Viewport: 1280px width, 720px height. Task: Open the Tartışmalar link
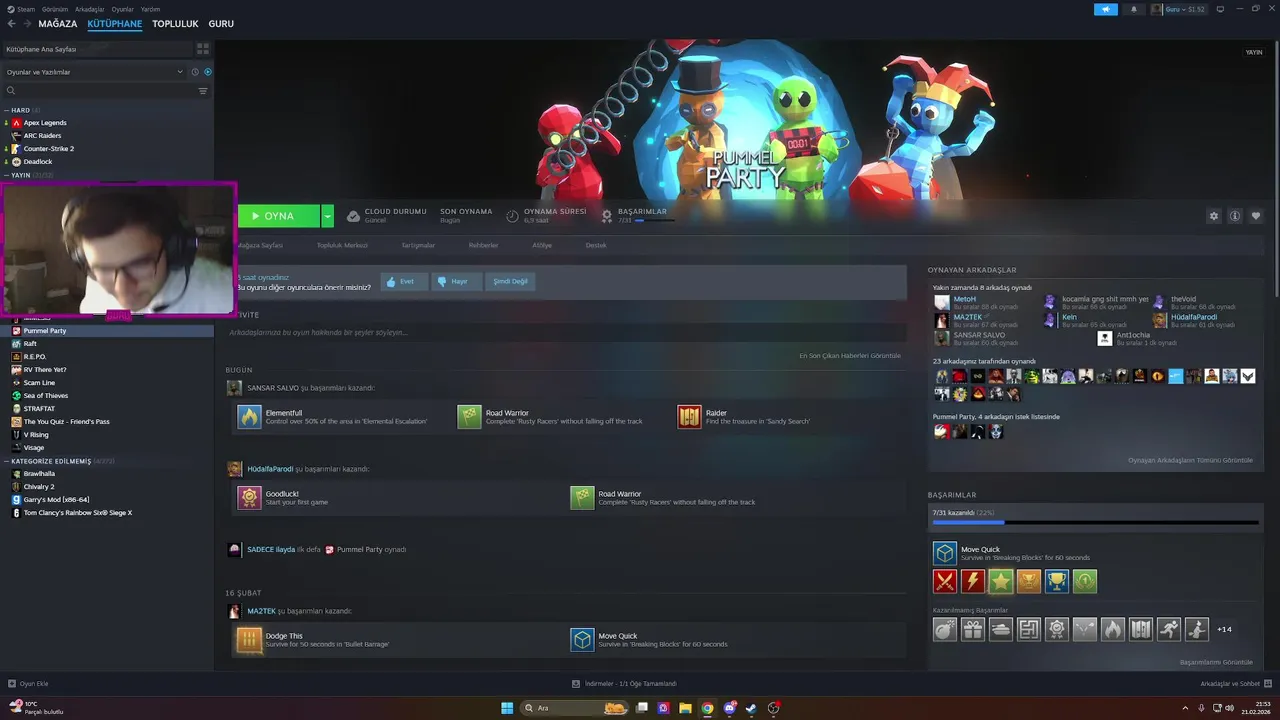pos(418,245)
